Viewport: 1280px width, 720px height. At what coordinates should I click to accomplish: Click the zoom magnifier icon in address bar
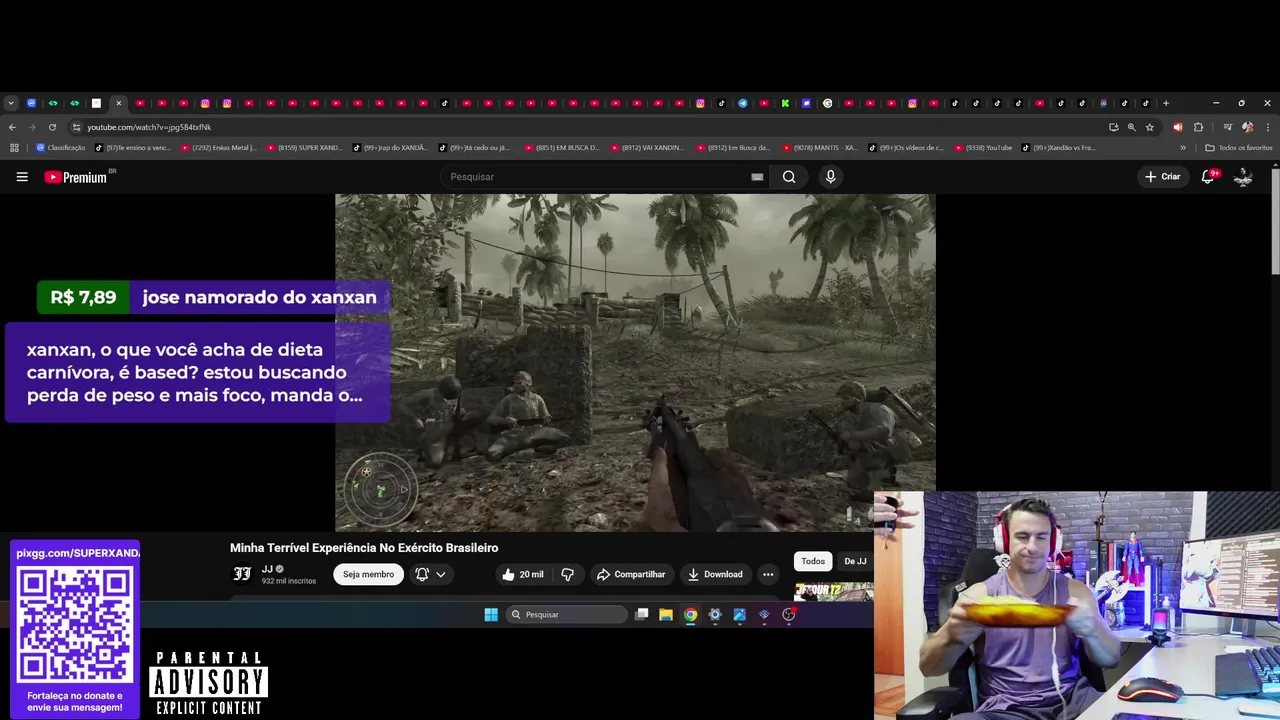[x=1131, y=127]
